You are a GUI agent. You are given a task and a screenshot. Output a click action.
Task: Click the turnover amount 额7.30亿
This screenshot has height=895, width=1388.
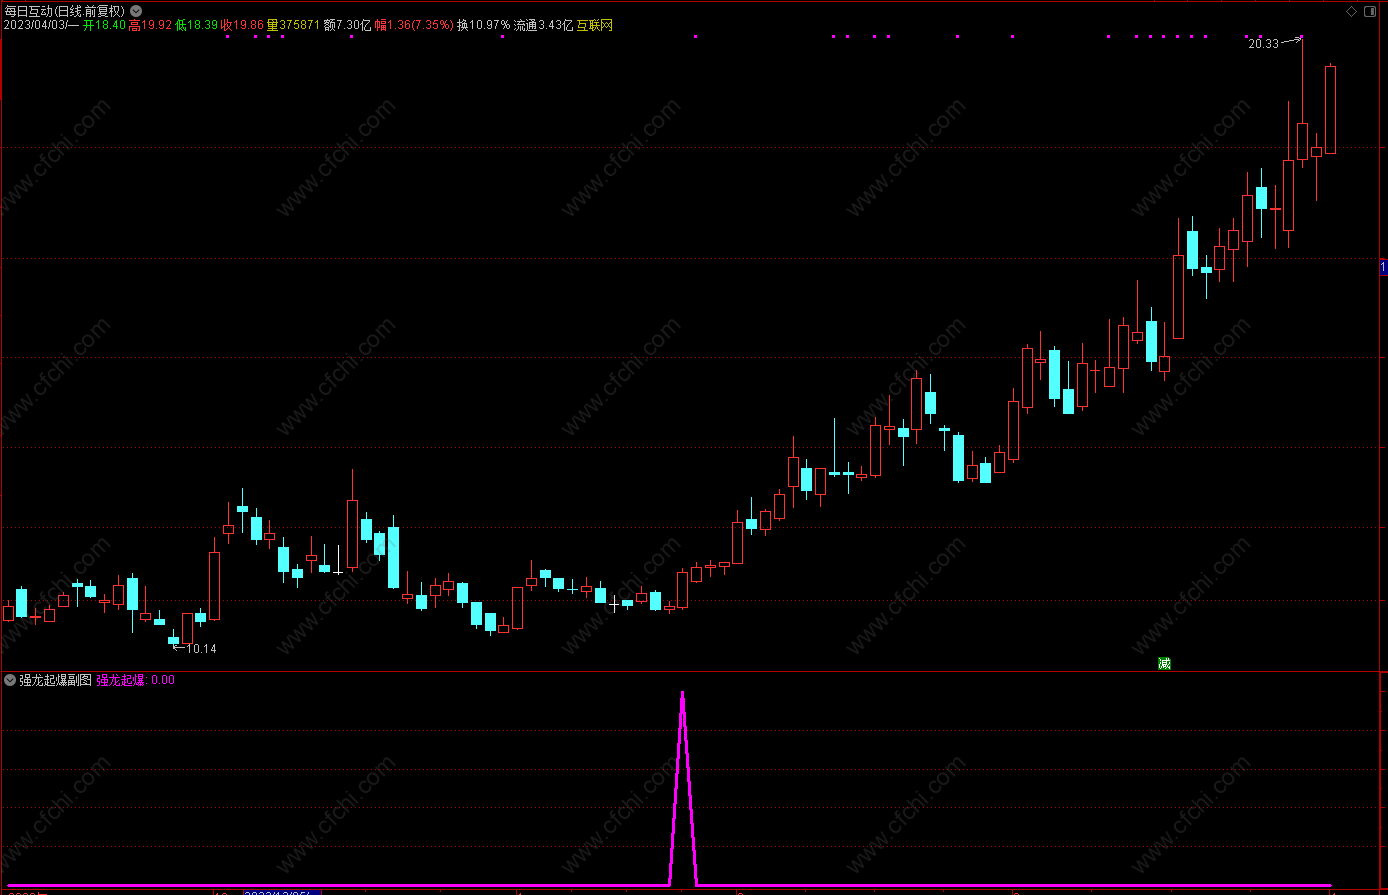click(x=347, y=25)
